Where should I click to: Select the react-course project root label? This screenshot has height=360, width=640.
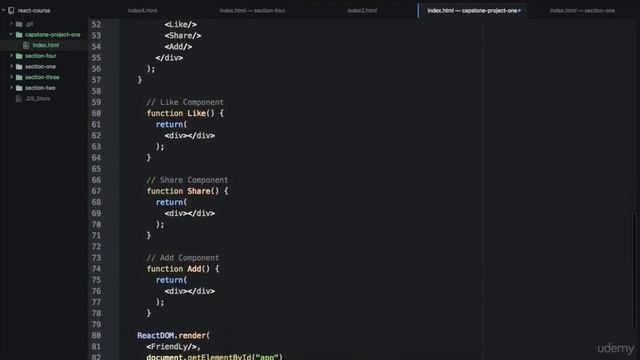point(34,11)
